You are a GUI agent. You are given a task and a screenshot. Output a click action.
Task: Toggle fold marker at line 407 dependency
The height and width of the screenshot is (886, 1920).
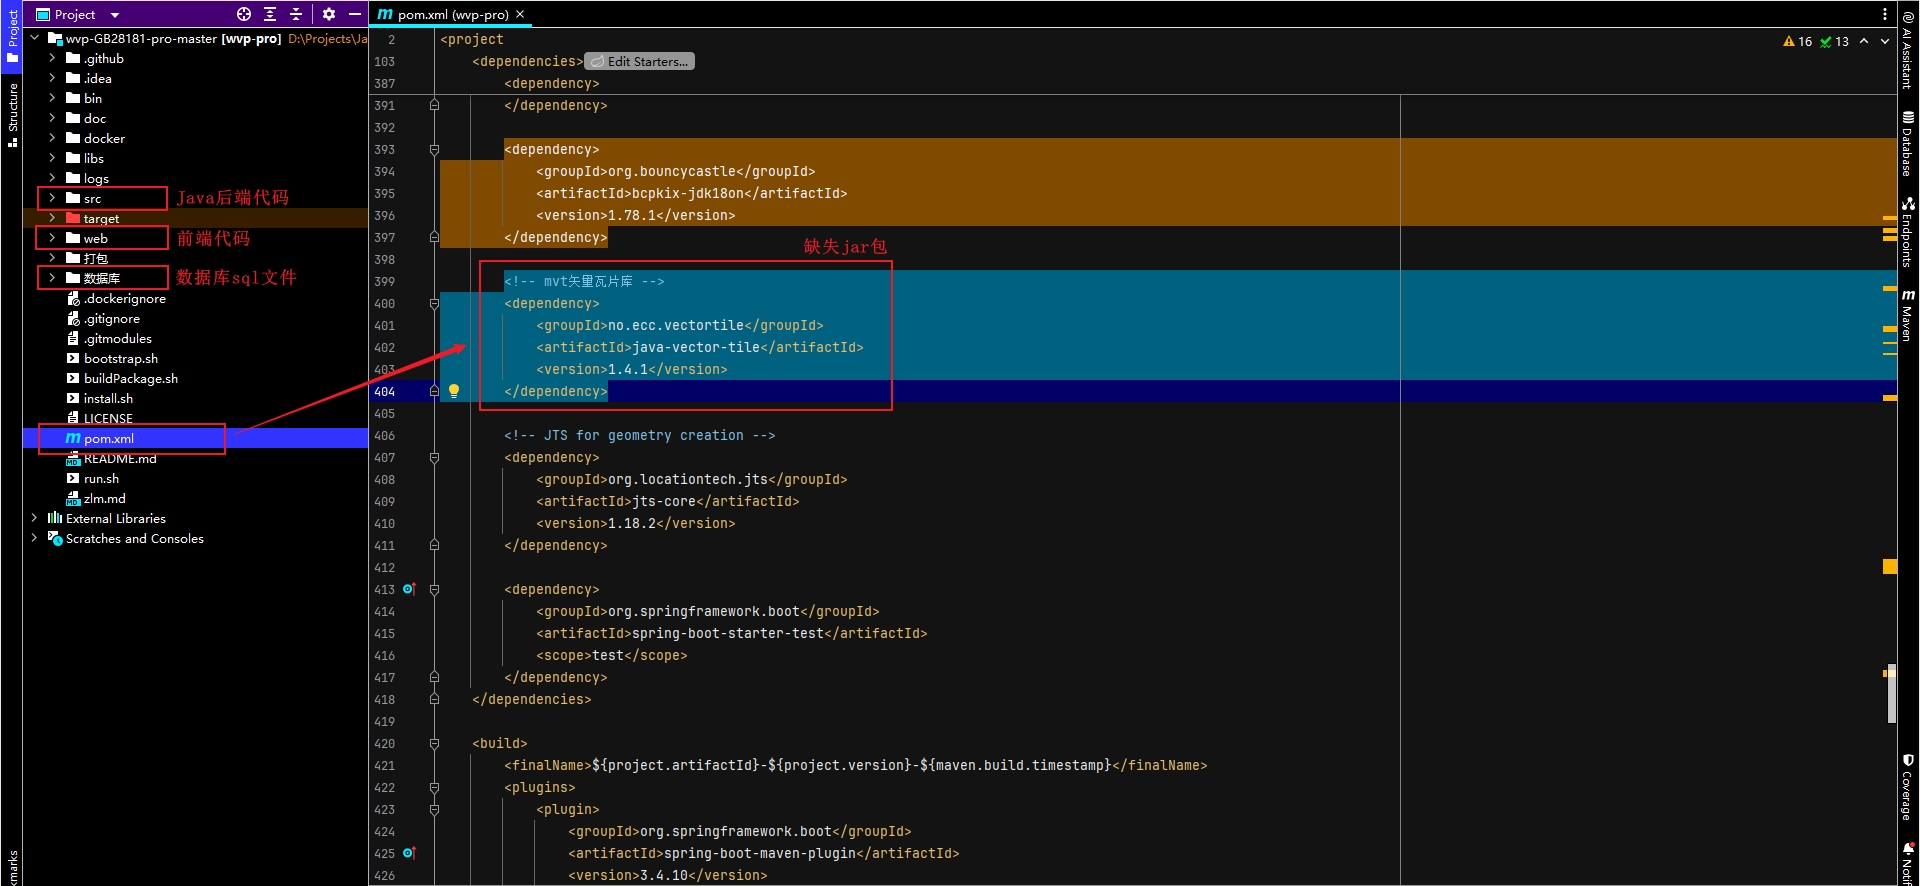(x=434, y=458)
